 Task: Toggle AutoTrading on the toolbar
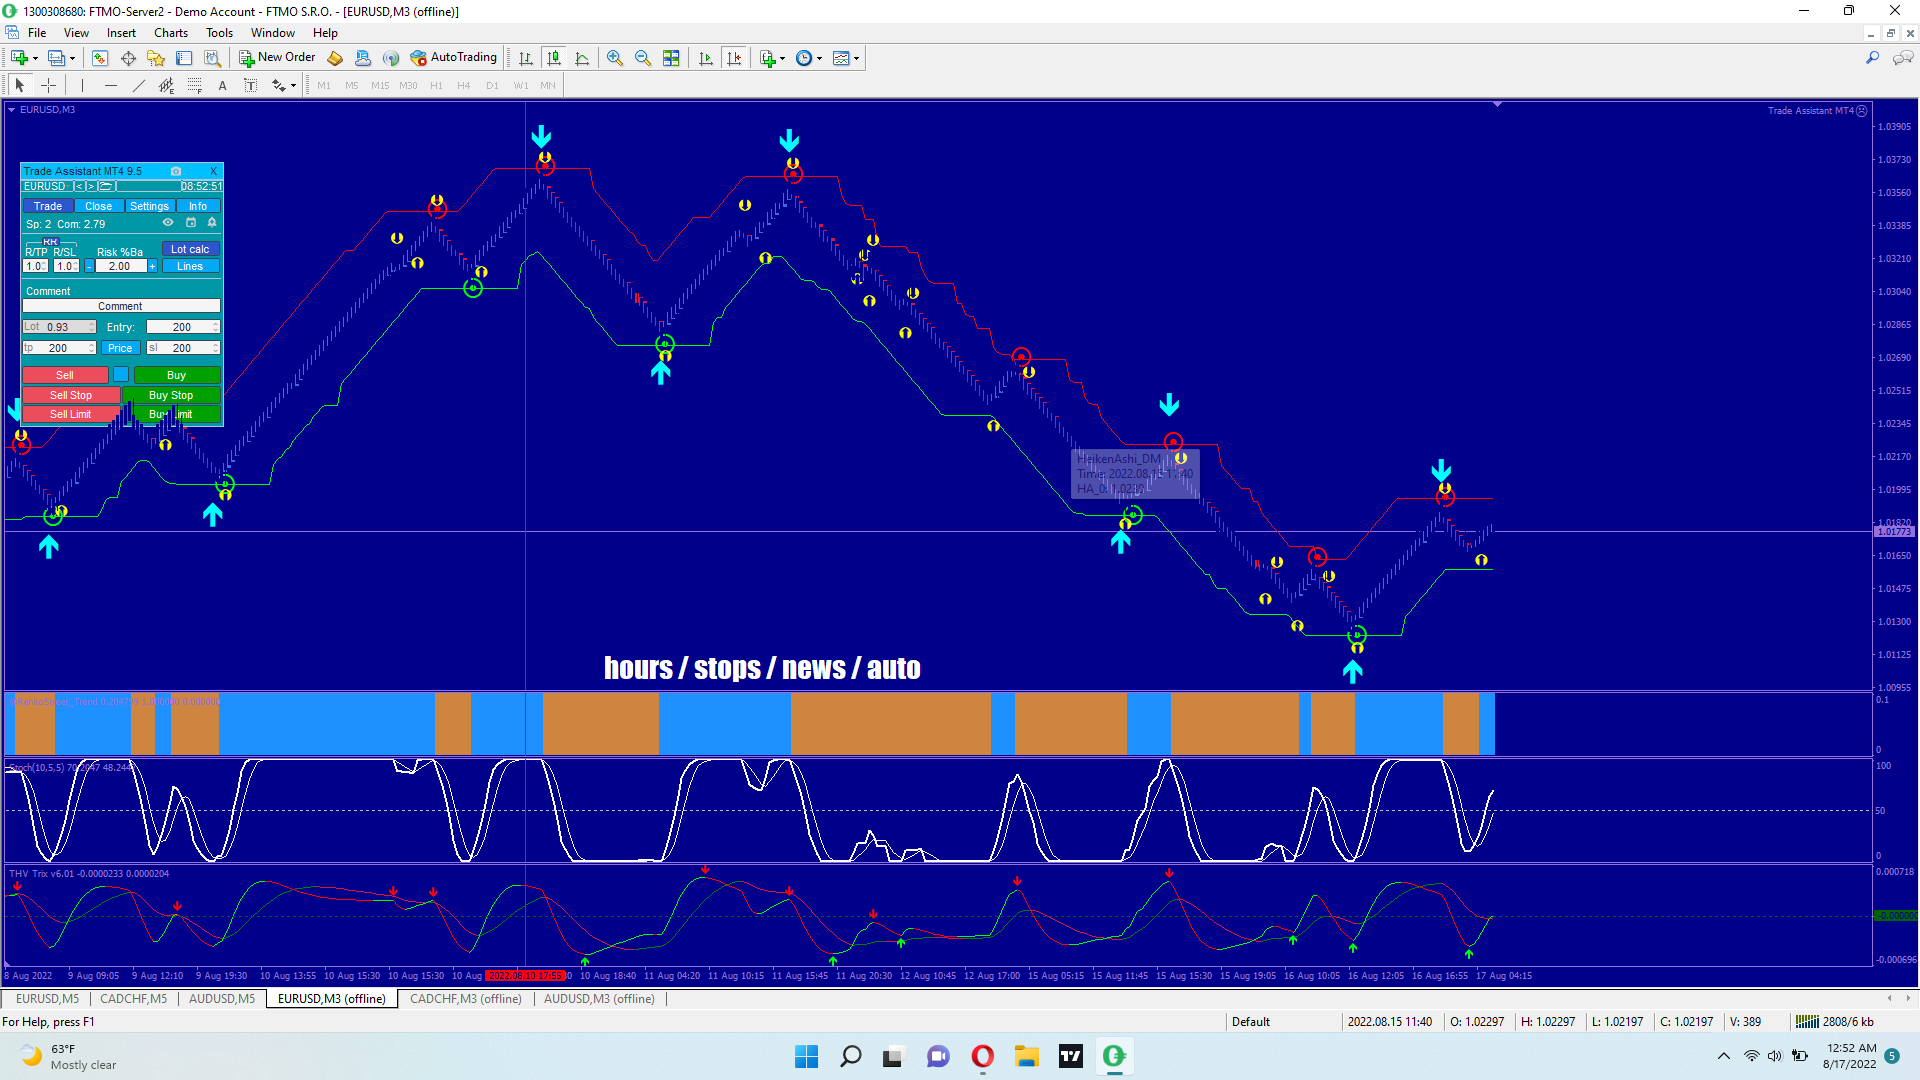tap(453, 58)
